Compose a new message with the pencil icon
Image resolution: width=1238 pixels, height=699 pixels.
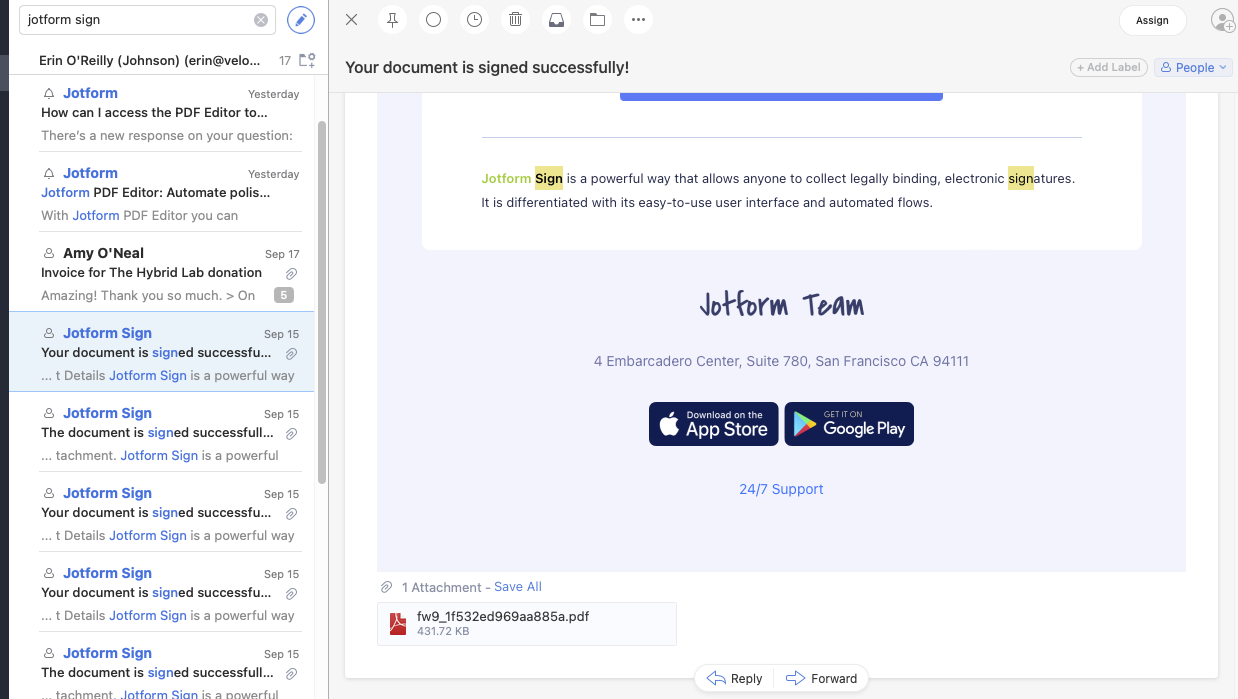(300, 19)
